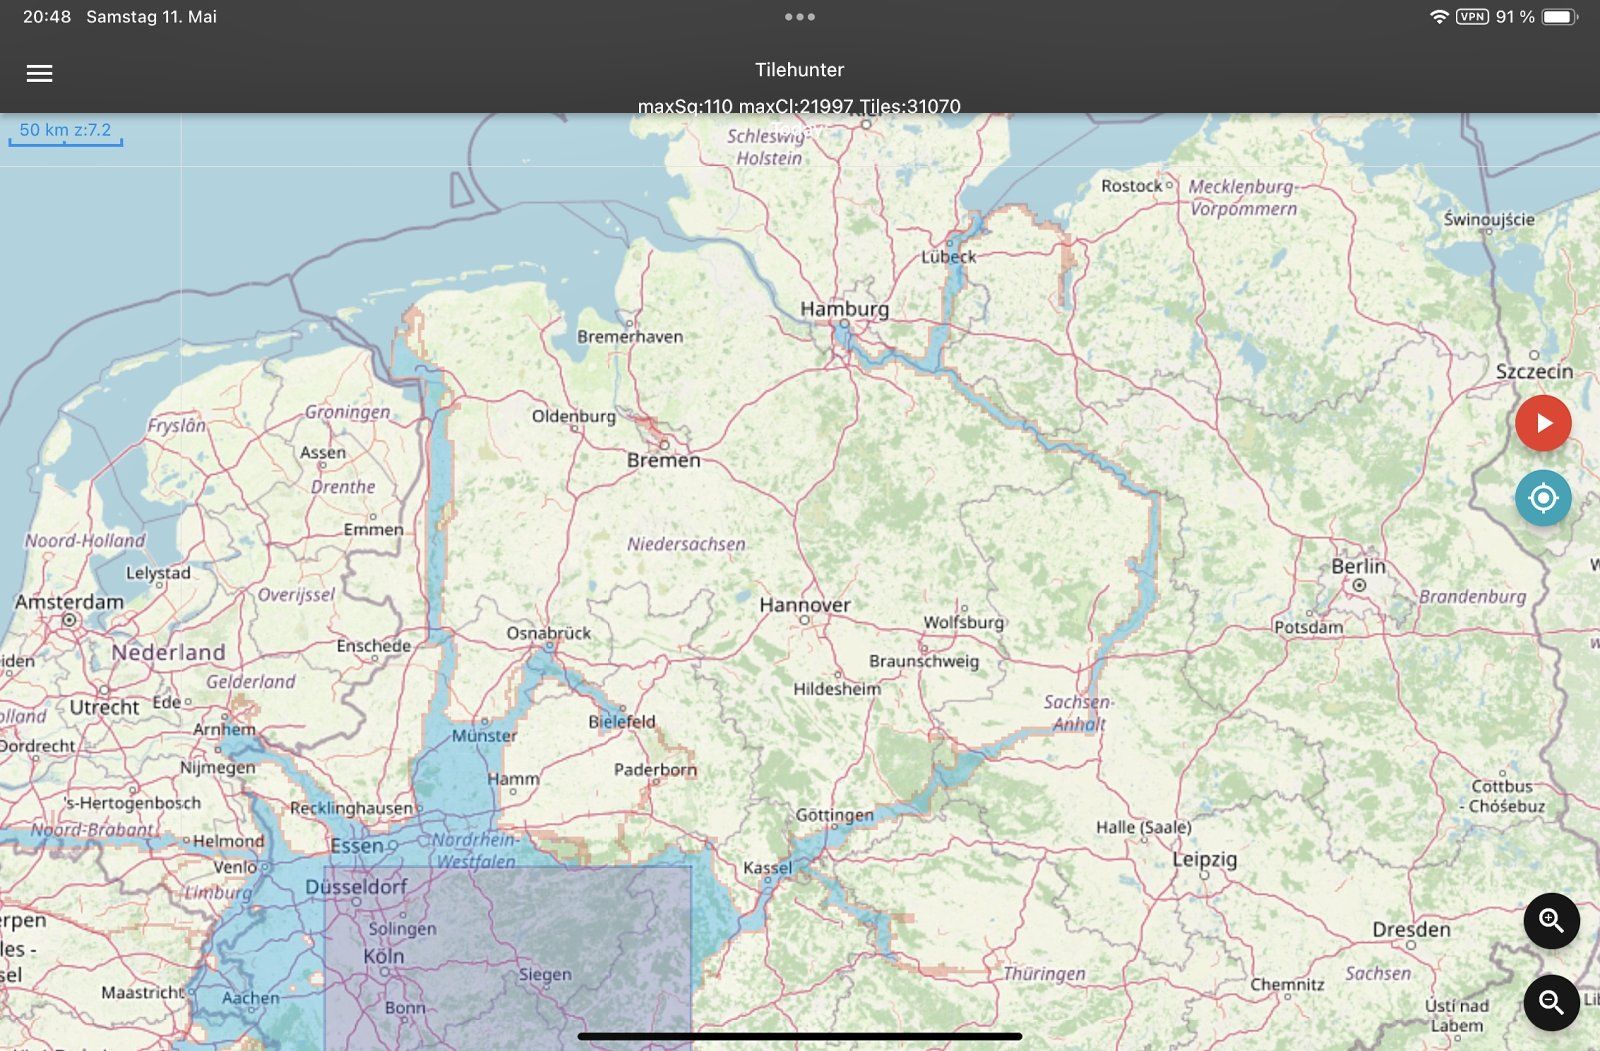Zoom in with the plus magnifier
Viewport: 1600px width, 1051px height.
[x=1551, y=920]
